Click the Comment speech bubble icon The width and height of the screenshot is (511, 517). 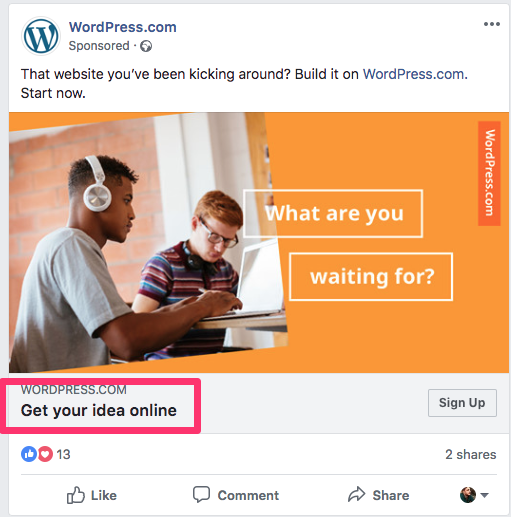(x=201, y=494)
